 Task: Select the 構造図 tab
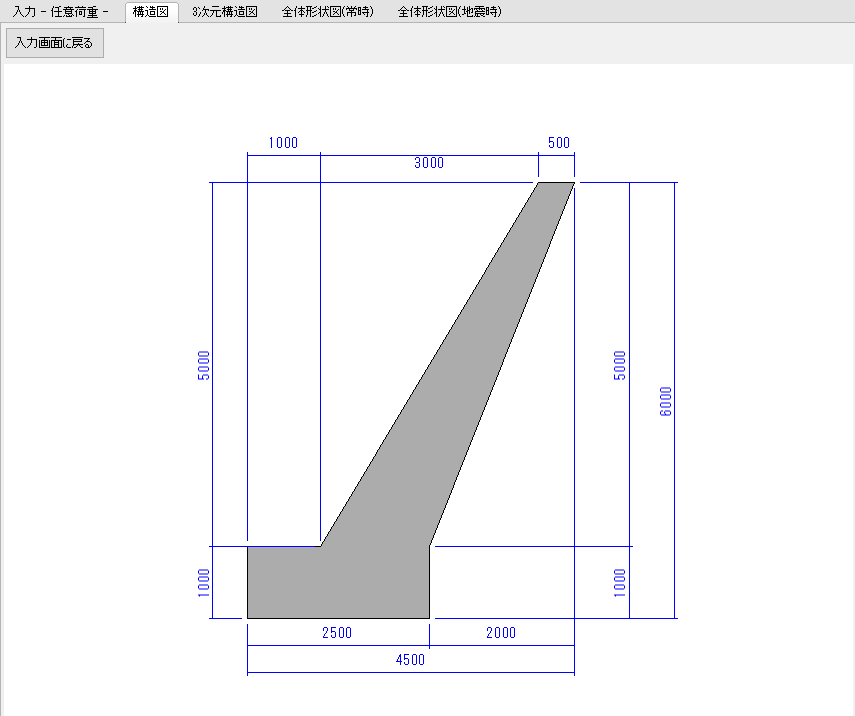(151, 11)
